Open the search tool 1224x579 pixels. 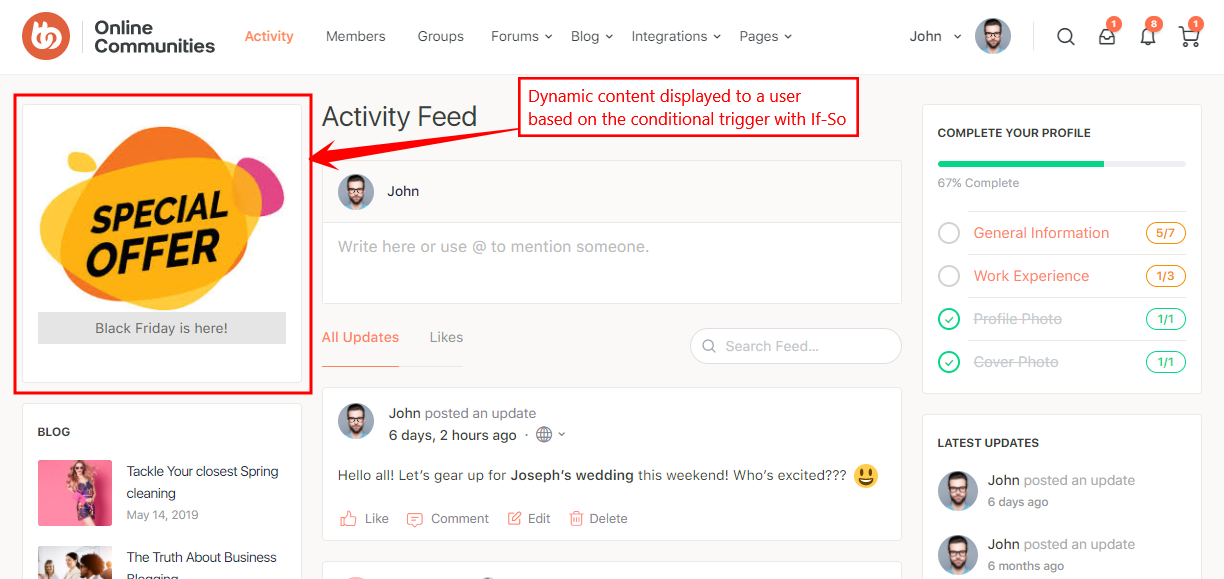tap(1065, 36)
